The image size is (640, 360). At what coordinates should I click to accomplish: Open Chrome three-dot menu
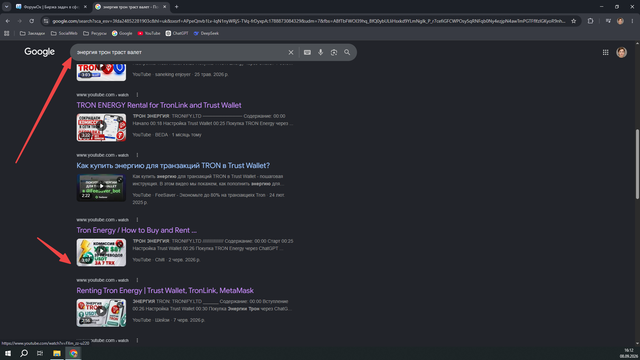(x=633, y=21)
